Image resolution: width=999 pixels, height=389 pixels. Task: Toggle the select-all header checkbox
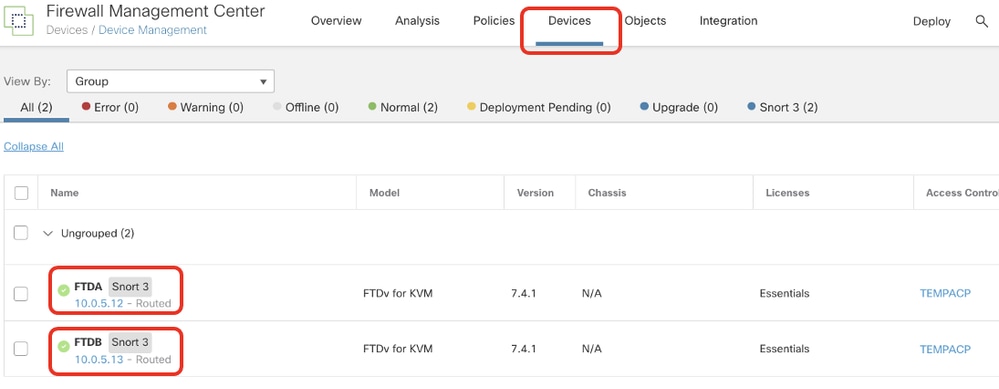click(x=21, y=193)
